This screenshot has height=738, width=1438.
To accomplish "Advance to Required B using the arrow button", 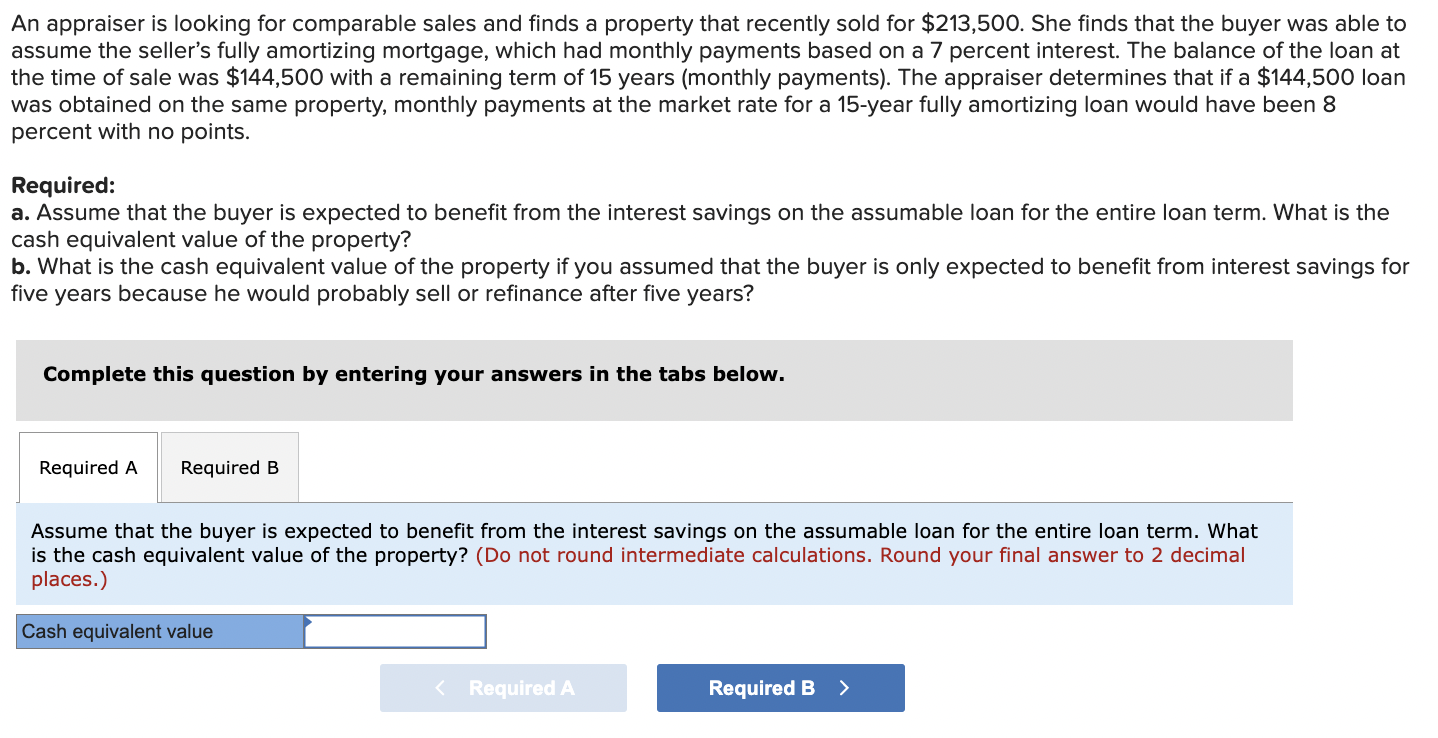I will point(780,688).
